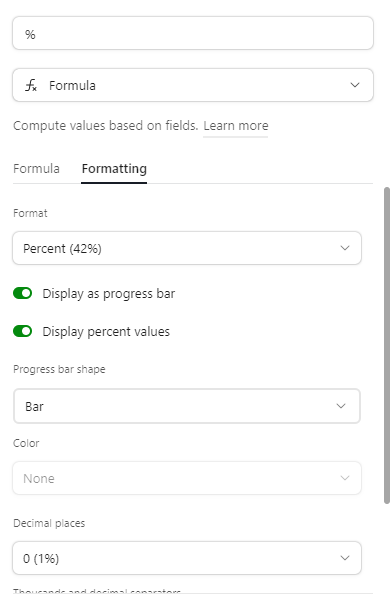Click the Decimal places chevron arrow
This screenshot has width=392, height=608.
click(x=345, y=558)
